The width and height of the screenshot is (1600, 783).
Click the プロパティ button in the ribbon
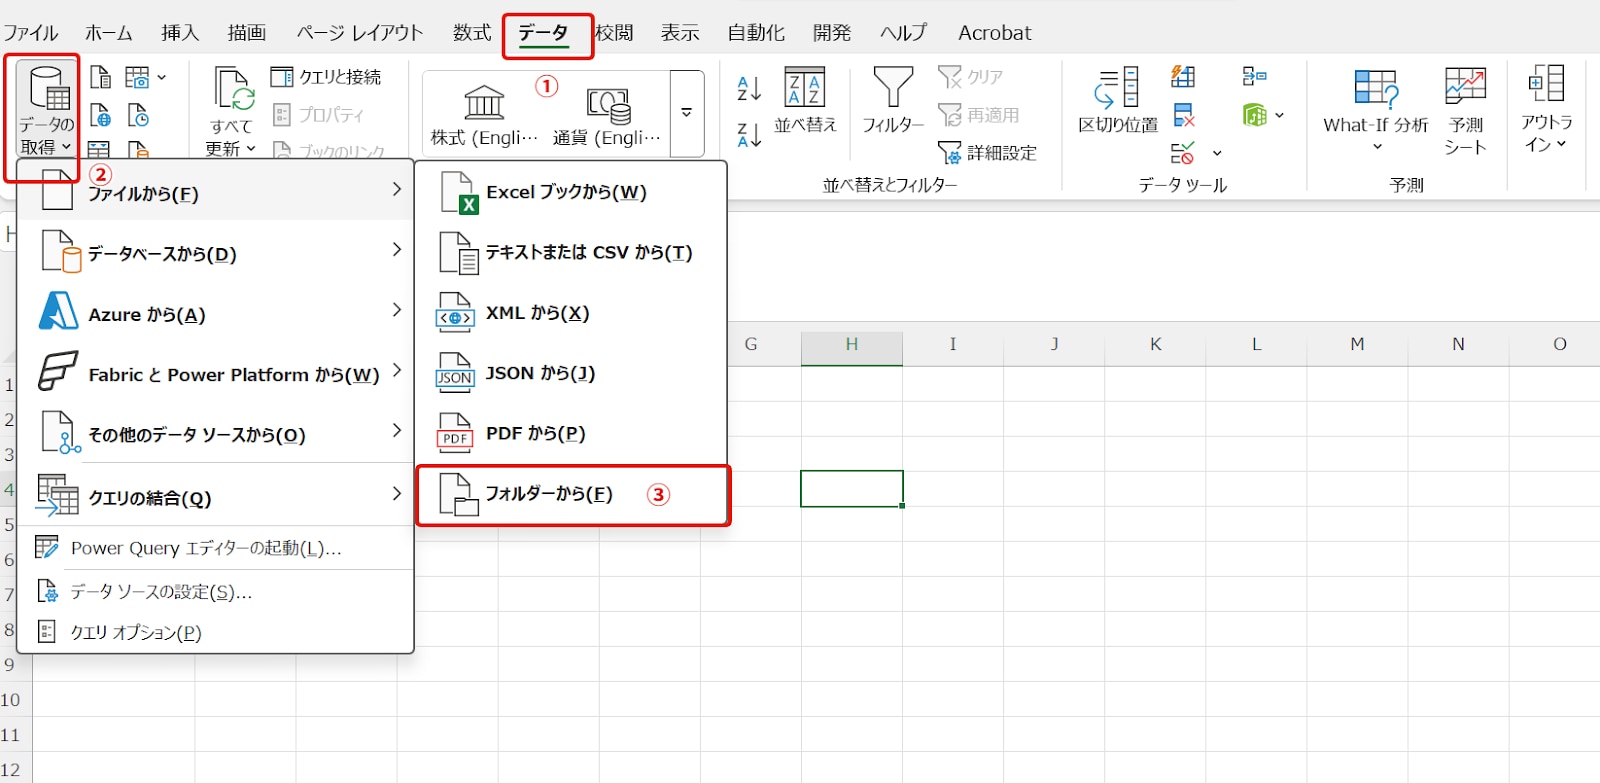tap(318, 115)
